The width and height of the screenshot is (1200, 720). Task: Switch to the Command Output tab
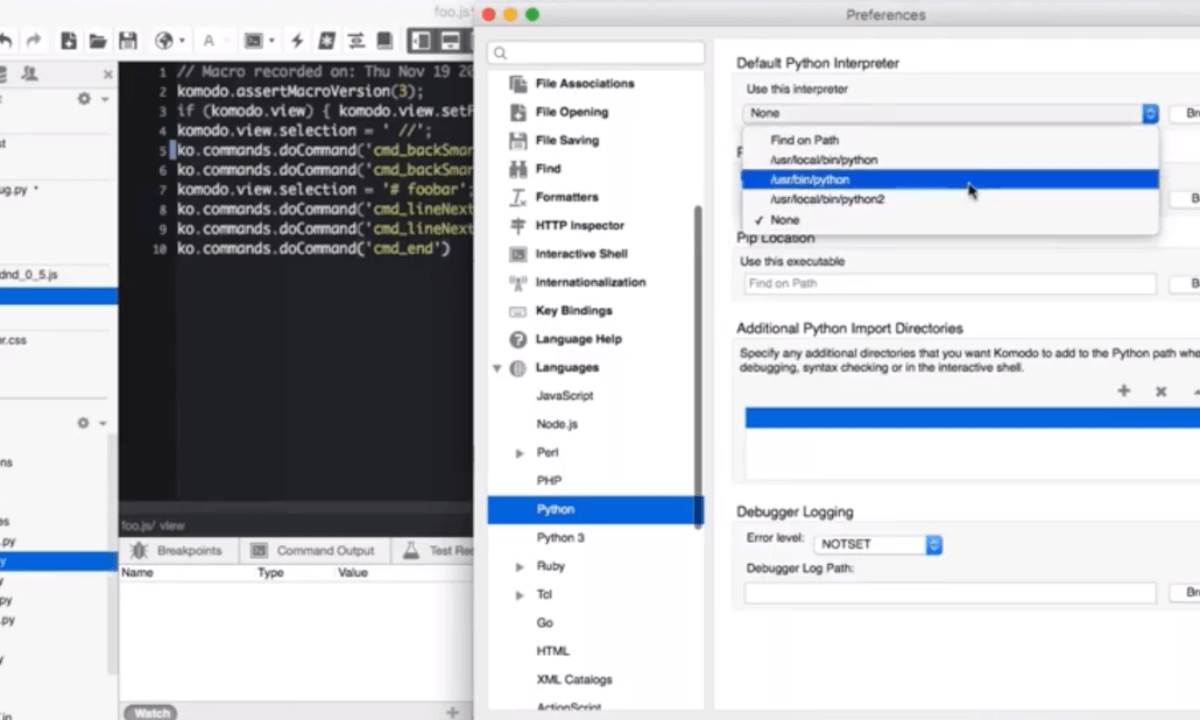click(313, 550)
